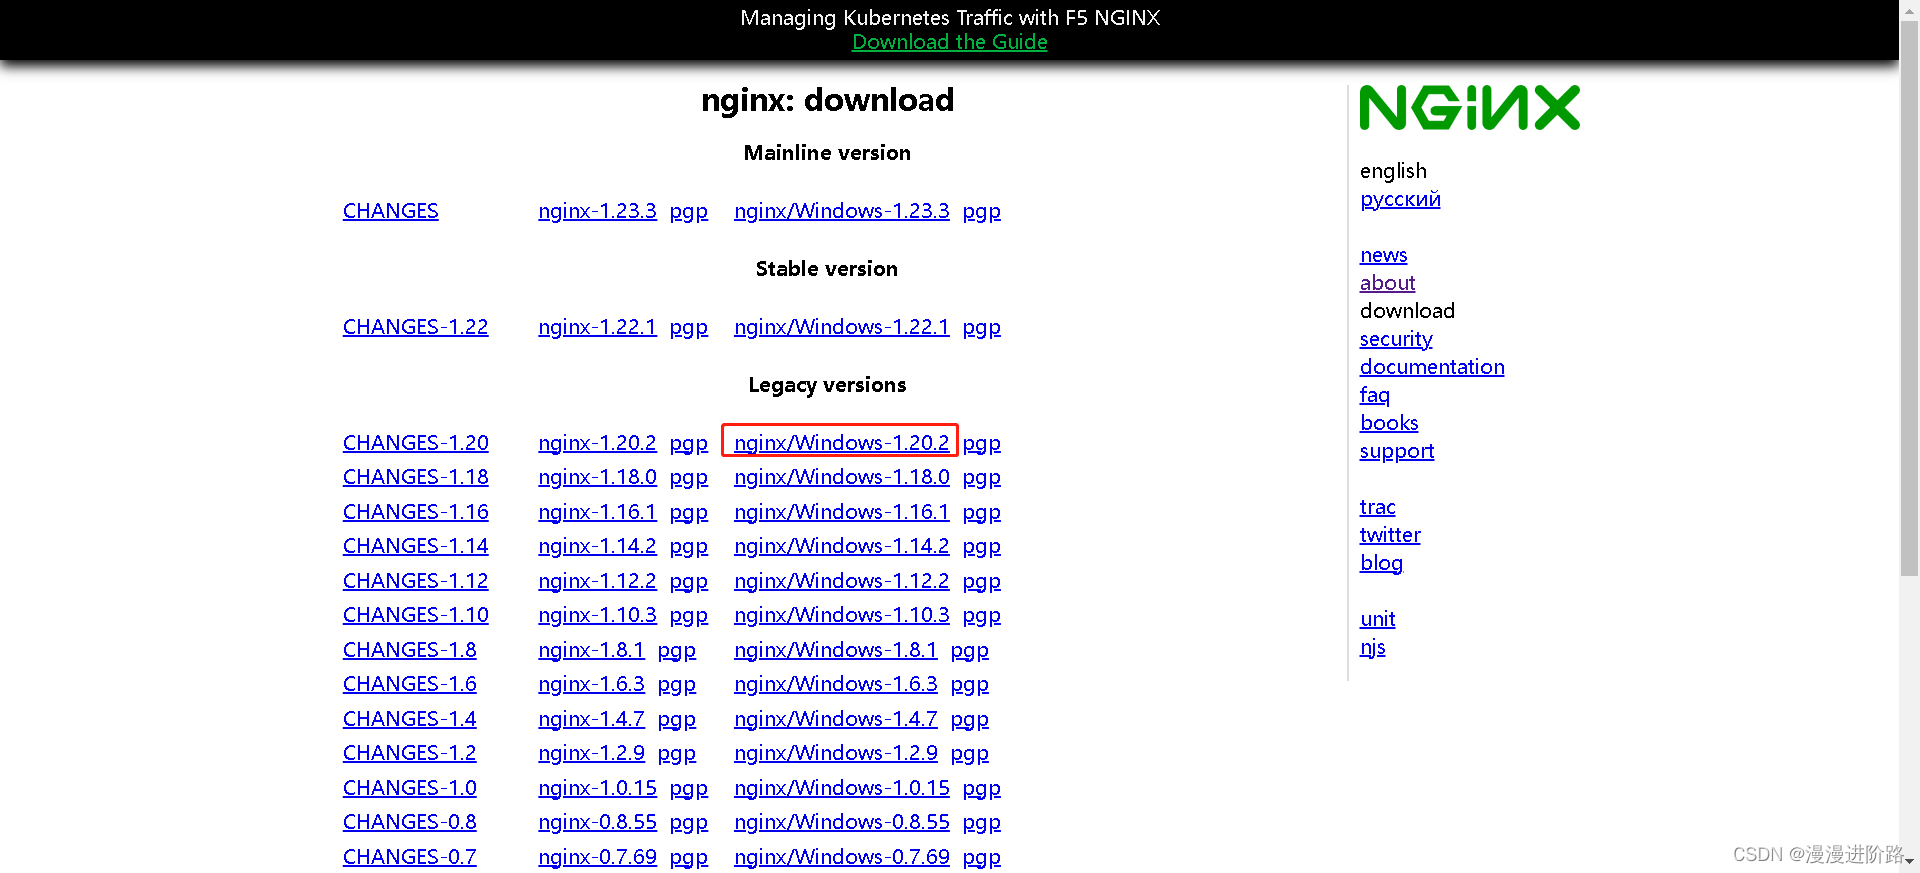Download nginx-1.23.3 source
This screenshot has height=873, width=1920.
coord(597,211)
